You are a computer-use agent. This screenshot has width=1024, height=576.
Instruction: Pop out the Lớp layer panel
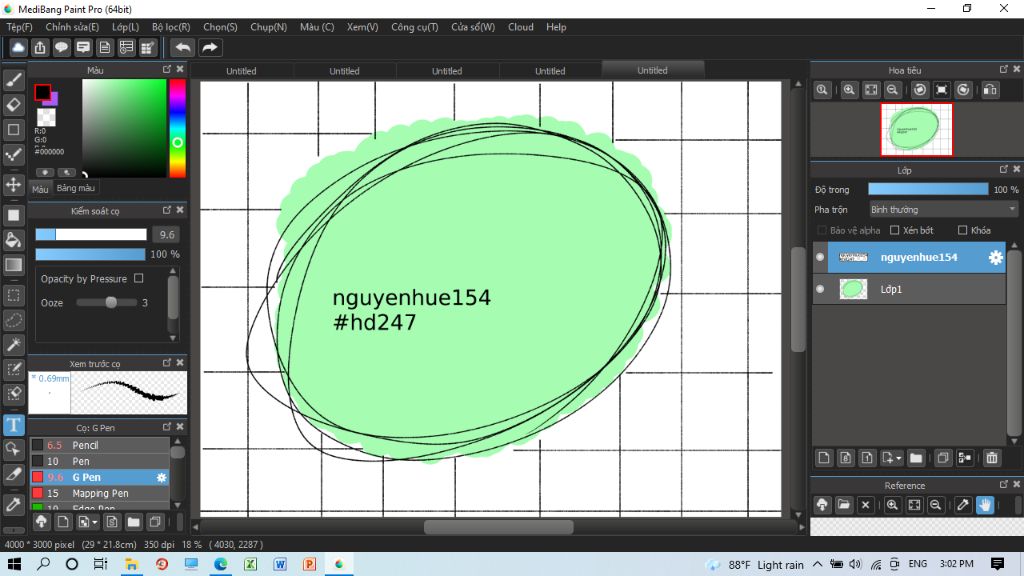1004,169
